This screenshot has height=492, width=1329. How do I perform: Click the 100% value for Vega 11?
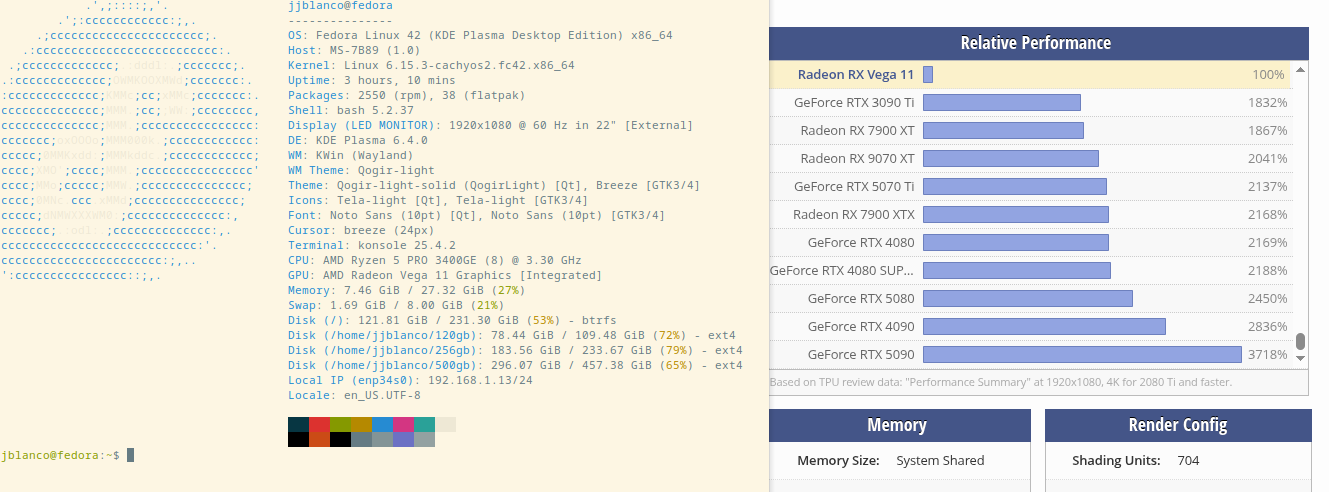pos(1270,74)
